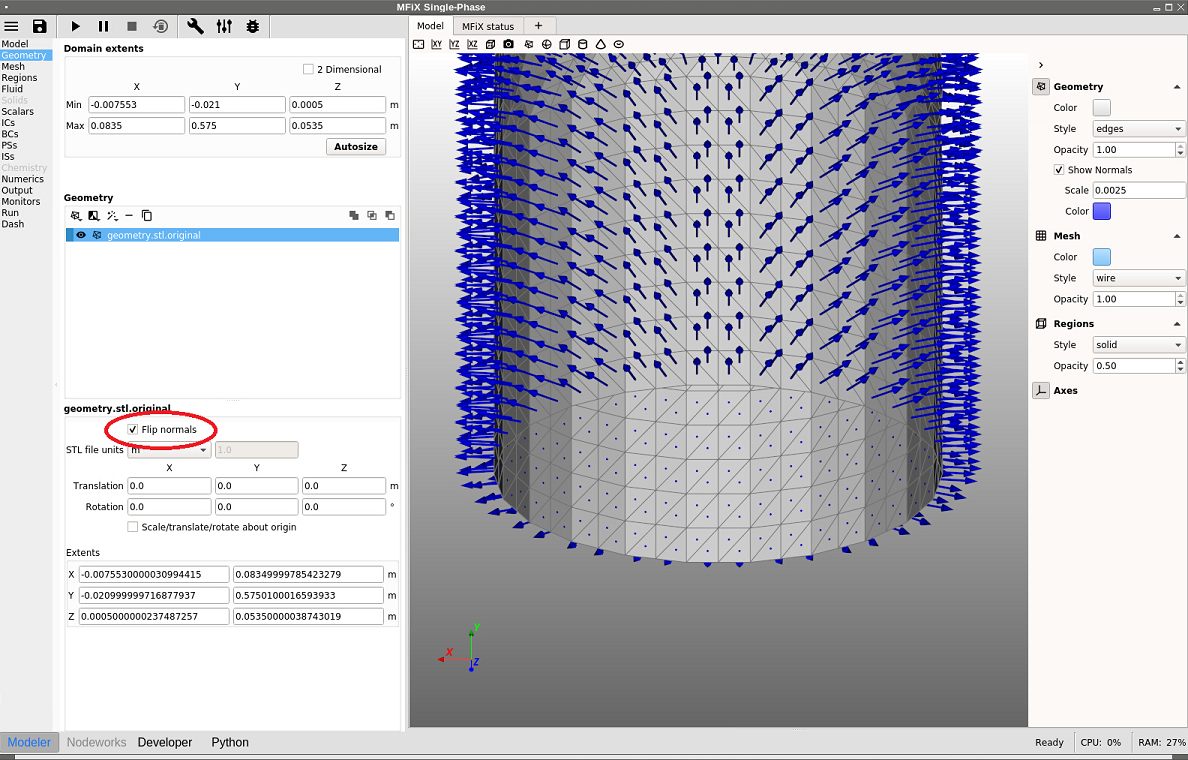Start the simulation with the Run icon

click(x=75, y=26)
